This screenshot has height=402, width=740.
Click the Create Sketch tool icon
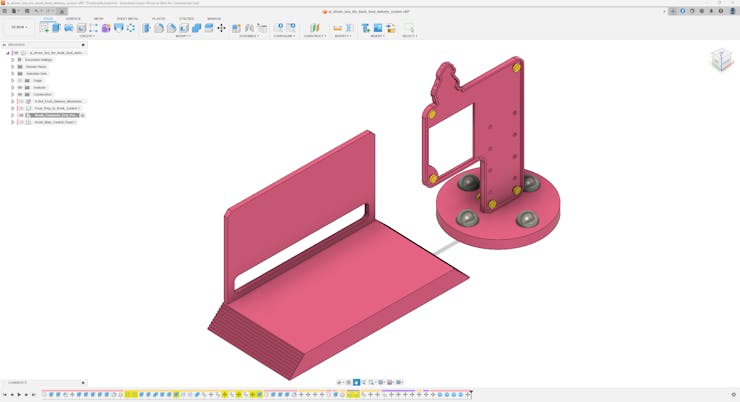pos(44,28)
